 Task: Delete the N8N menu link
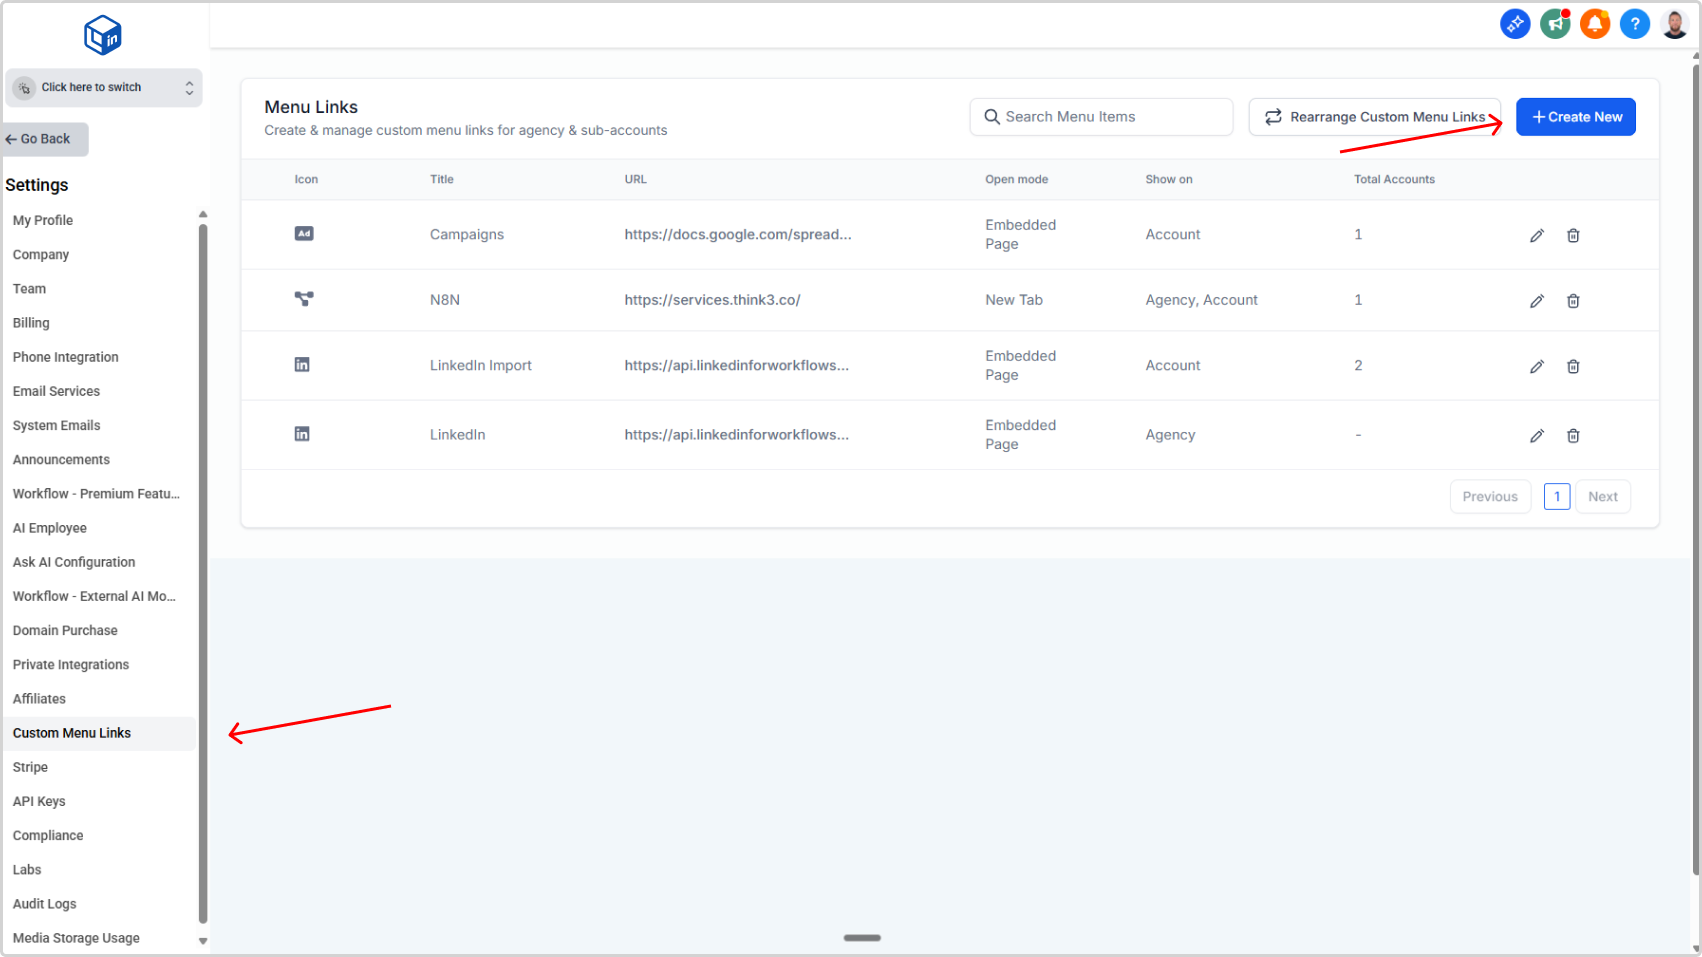[1572, 301]
